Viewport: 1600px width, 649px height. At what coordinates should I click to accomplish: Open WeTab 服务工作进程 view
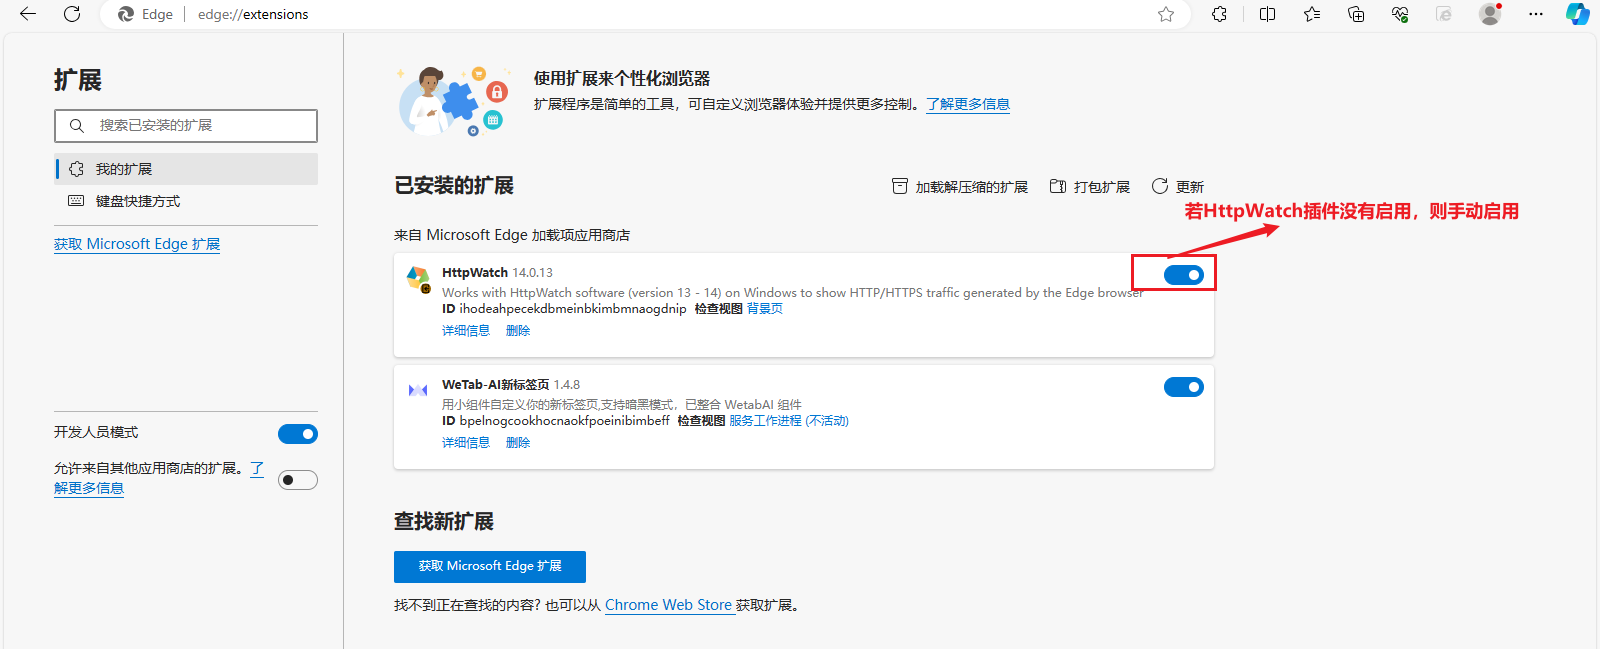tap(789, 421)
